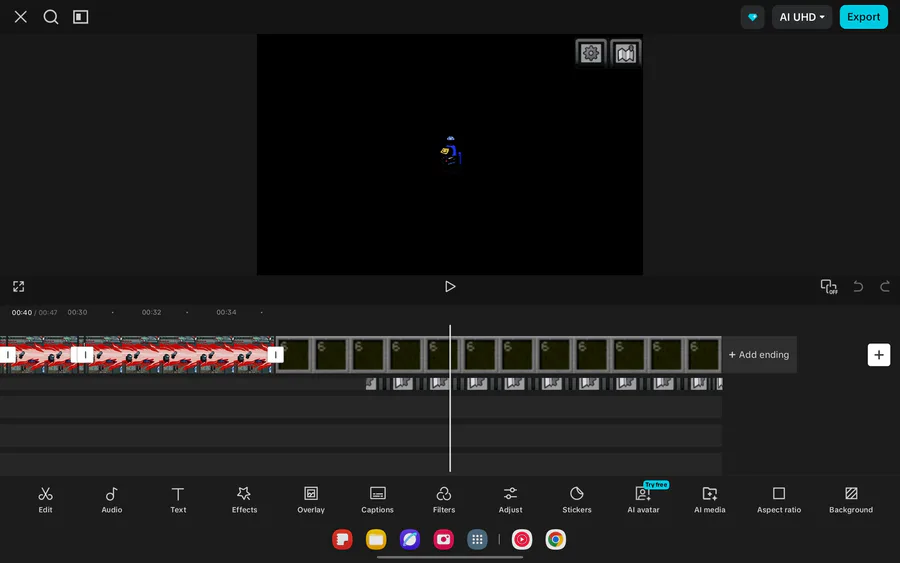Click the gear overlay in the preview
Image resolution: width=900 pixels, height=563 pixels.
(591, 53)
